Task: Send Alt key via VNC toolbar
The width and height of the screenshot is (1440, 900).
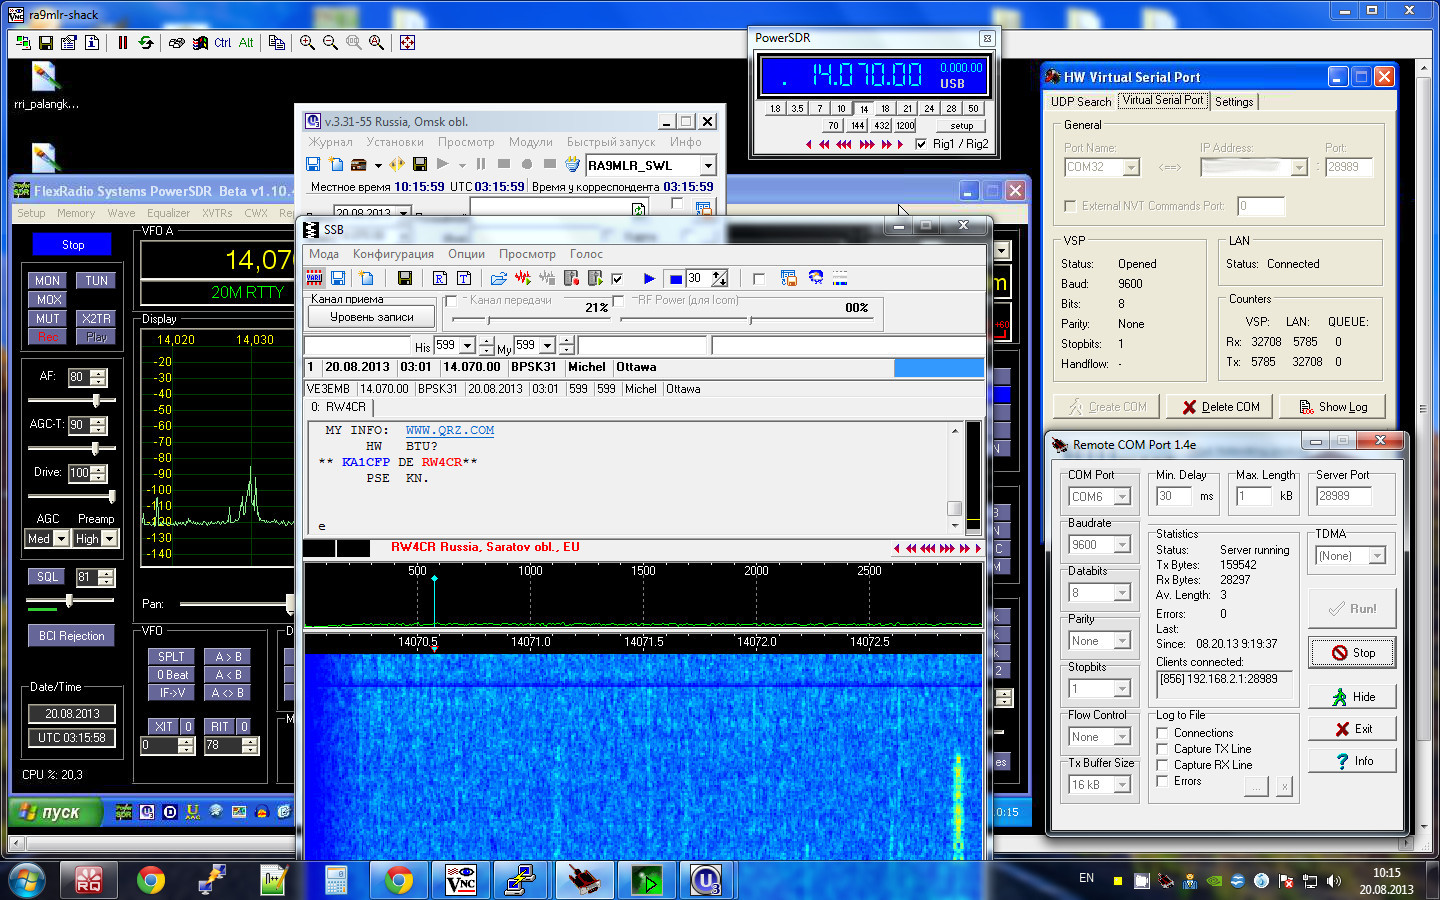Action: (246, 43)
